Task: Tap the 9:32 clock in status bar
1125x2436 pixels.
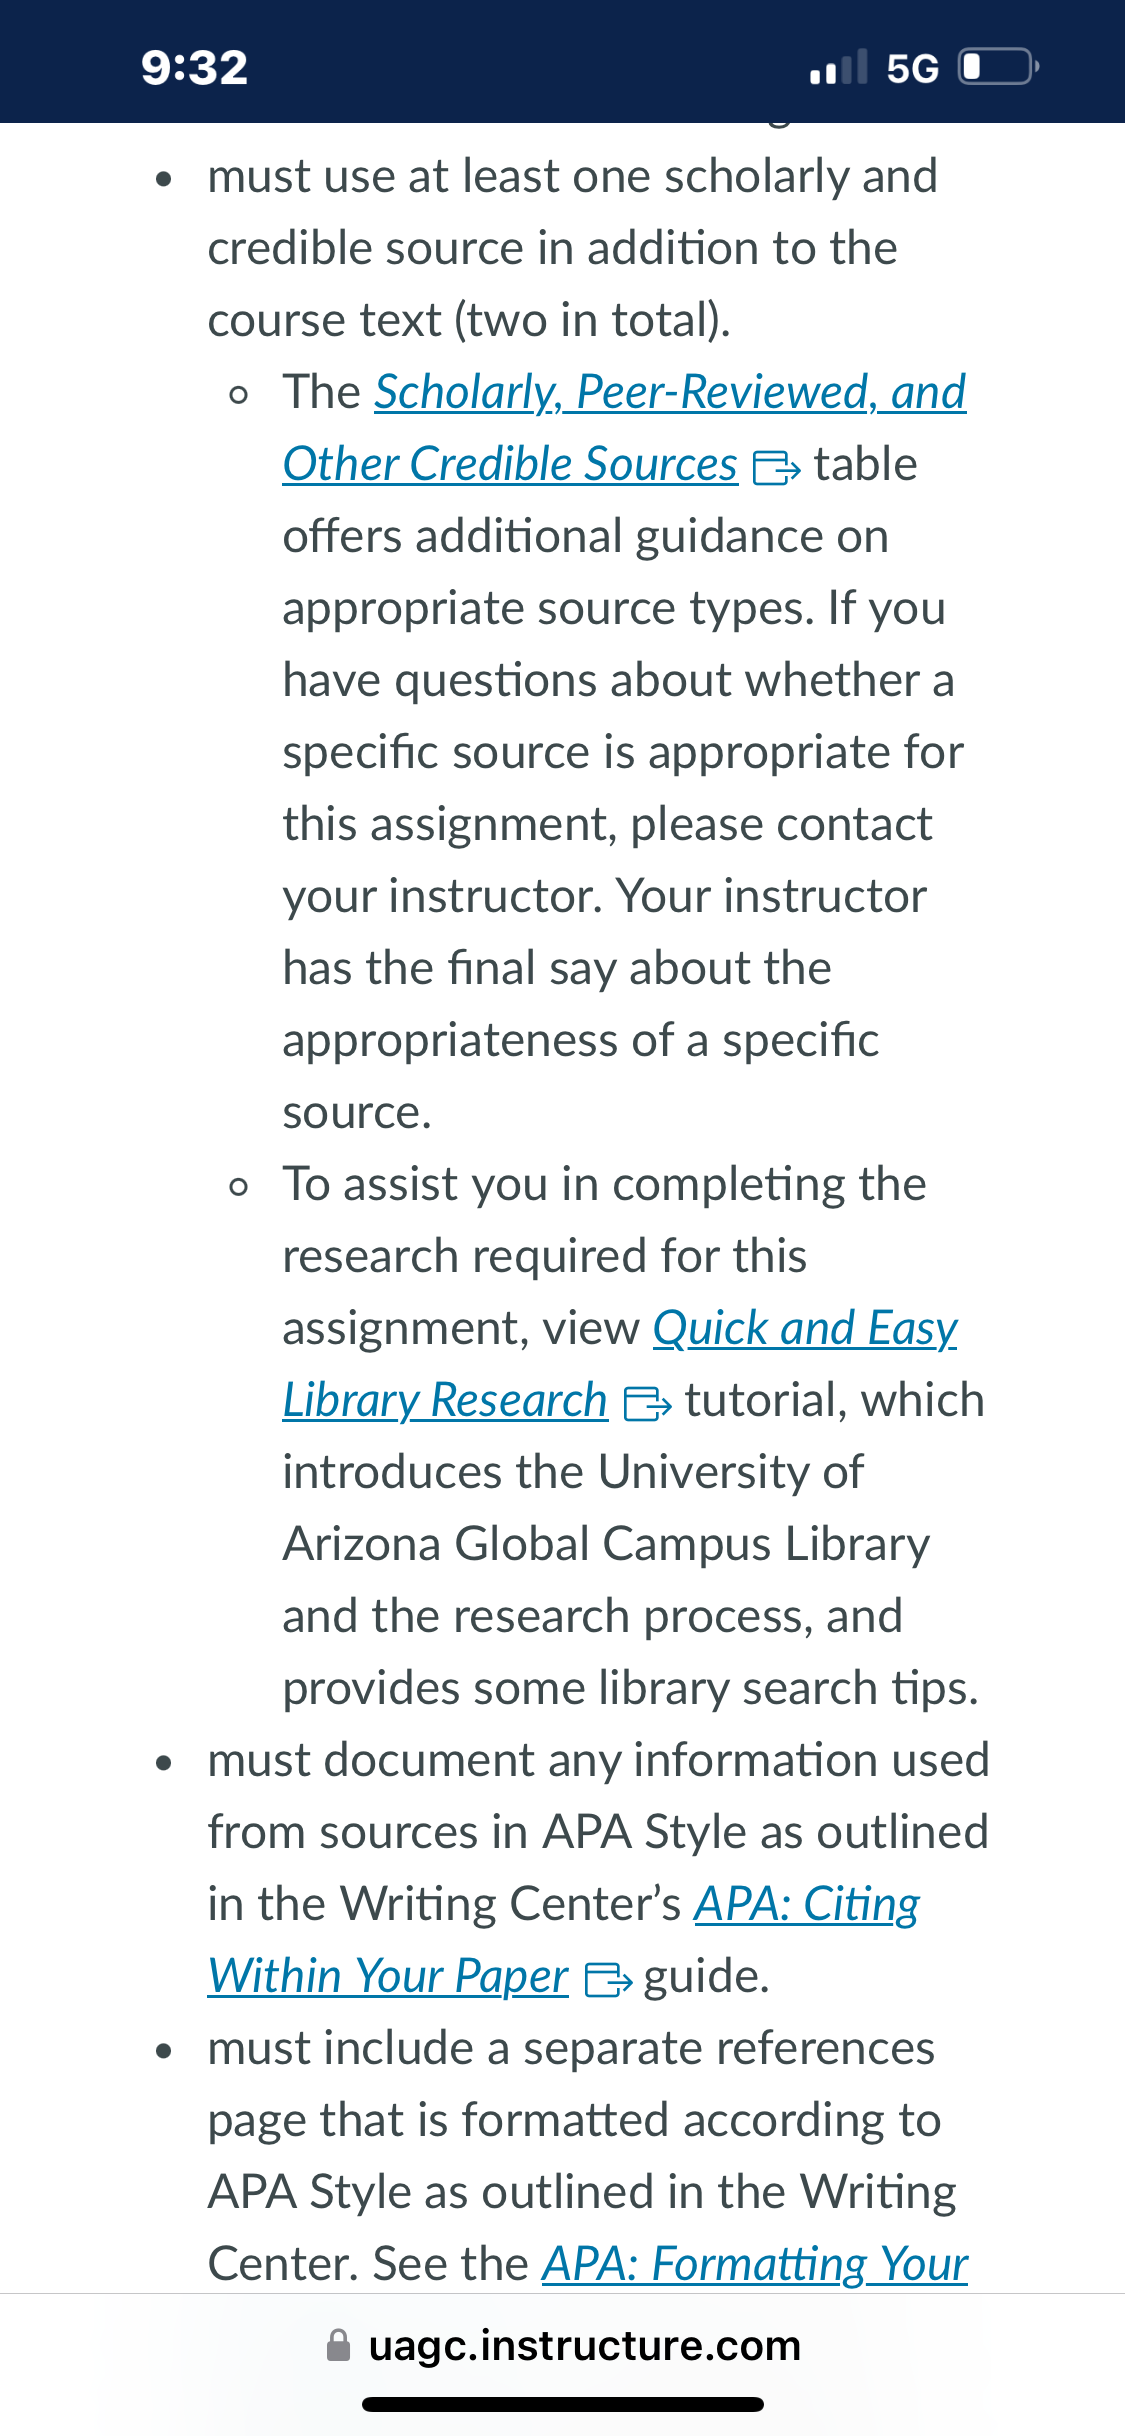Action: tap(194, 67)
